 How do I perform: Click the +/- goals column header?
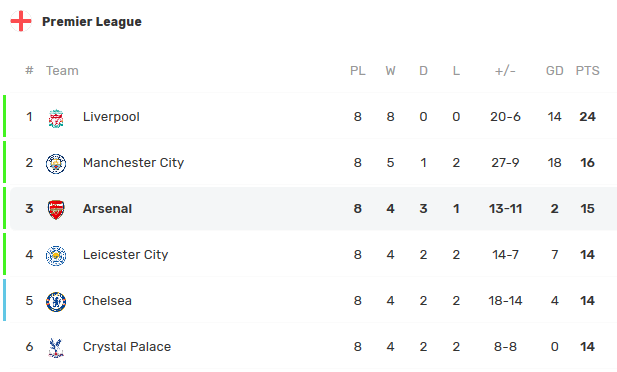505,71
